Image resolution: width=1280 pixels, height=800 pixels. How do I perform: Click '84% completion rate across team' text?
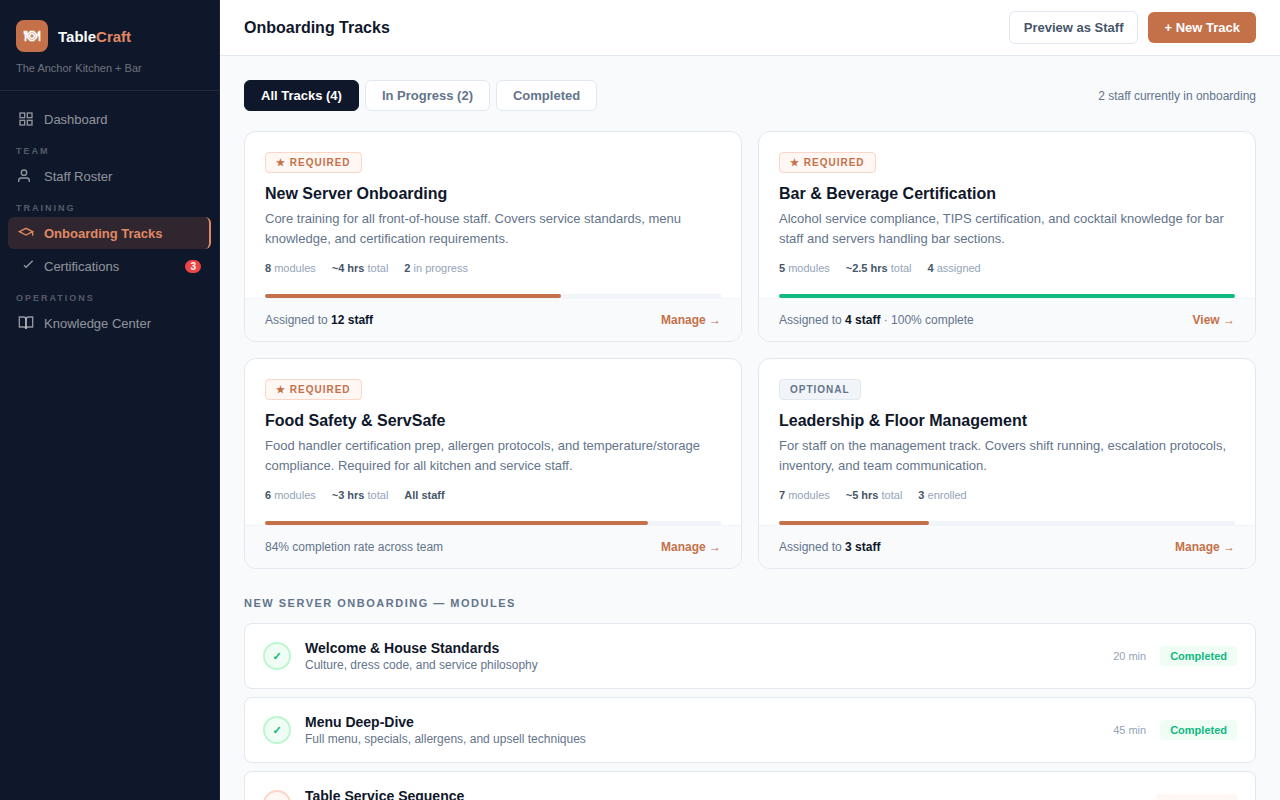pos(354,547)
